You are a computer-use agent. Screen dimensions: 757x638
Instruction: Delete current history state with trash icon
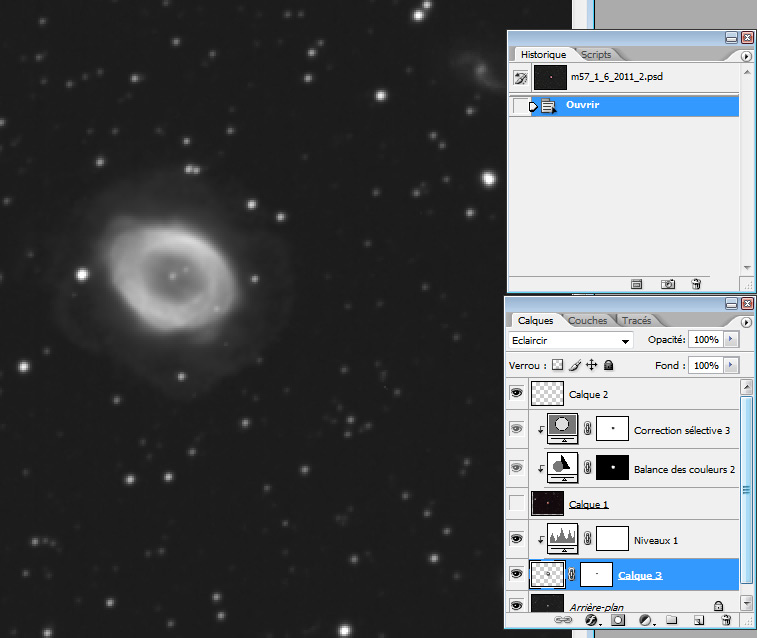tap(696, 284)
